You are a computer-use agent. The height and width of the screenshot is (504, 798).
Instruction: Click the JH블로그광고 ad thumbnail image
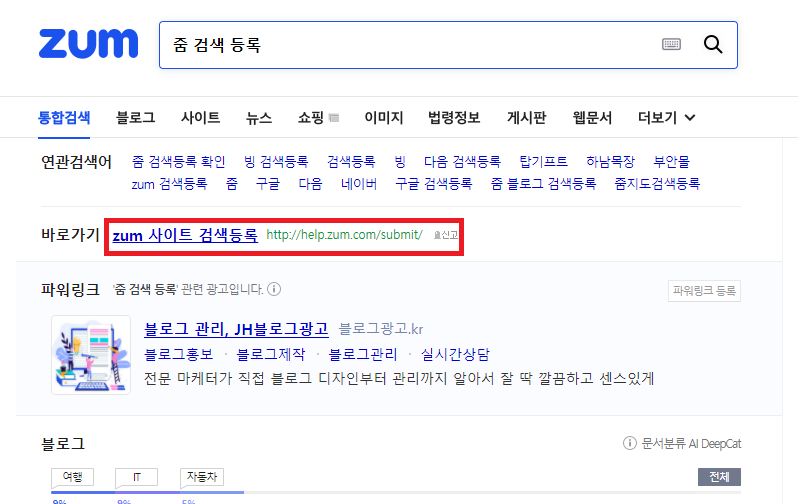coord(91,355)
